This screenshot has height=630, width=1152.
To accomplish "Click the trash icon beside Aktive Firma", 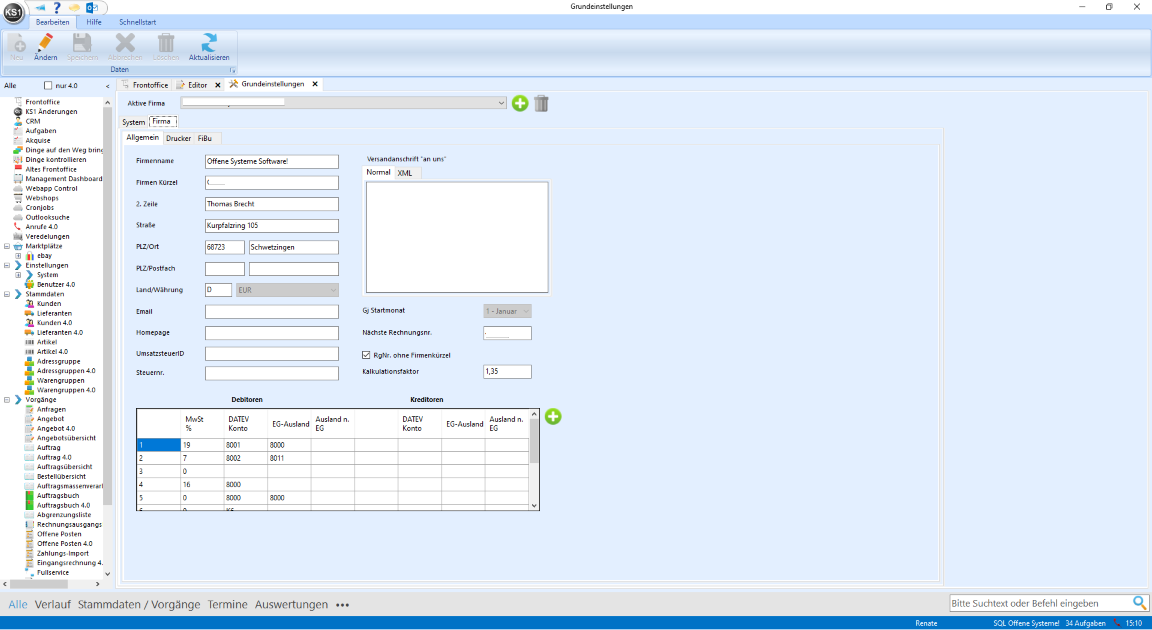I will point(541,103).
